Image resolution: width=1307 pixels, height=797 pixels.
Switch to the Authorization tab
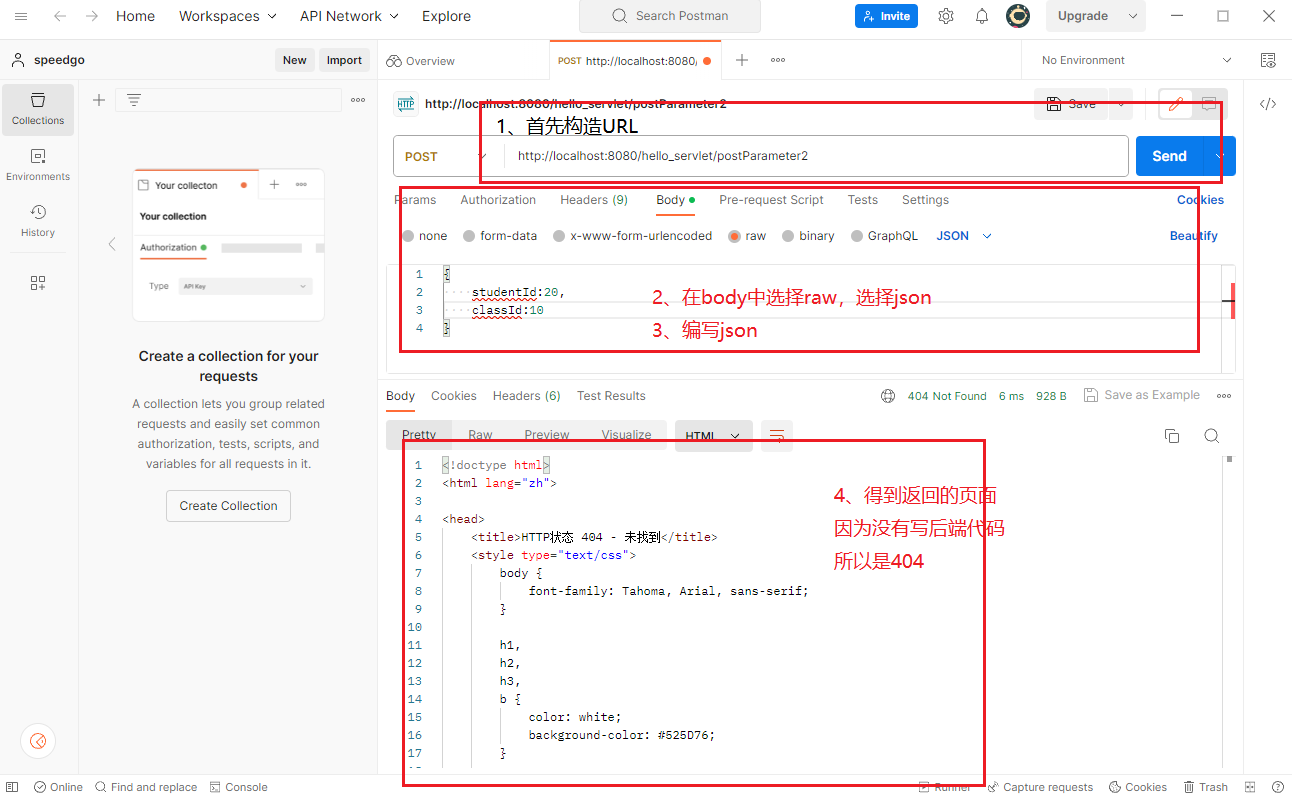point(498,200)
